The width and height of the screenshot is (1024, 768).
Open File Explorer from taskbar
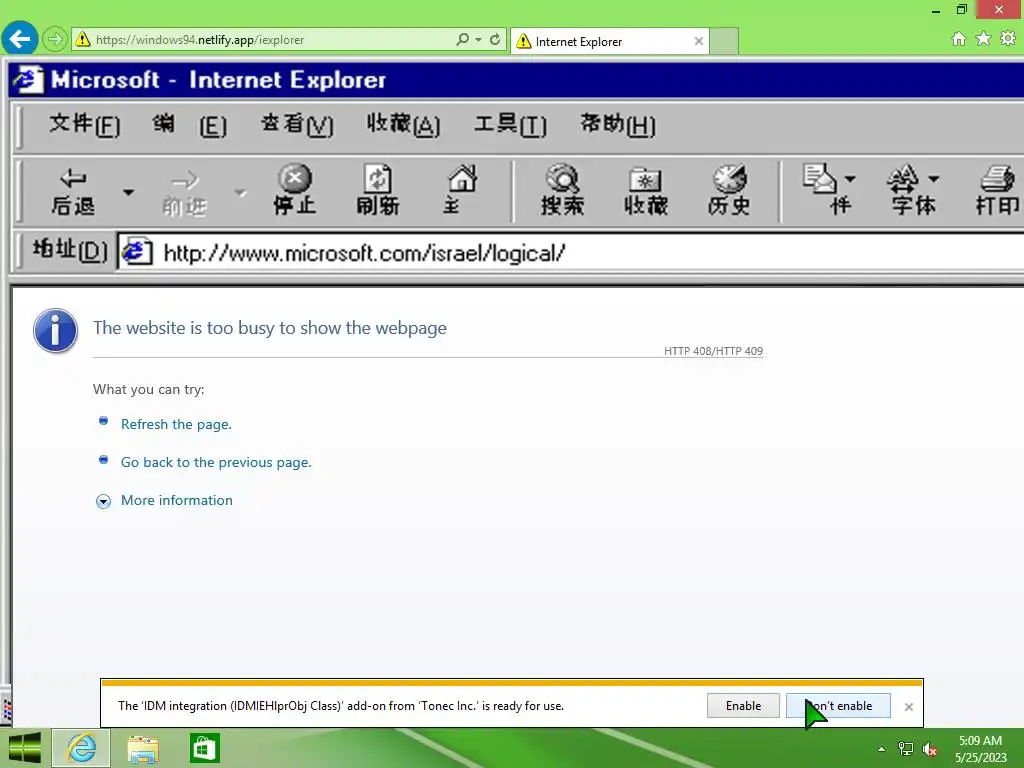point(143,748)
